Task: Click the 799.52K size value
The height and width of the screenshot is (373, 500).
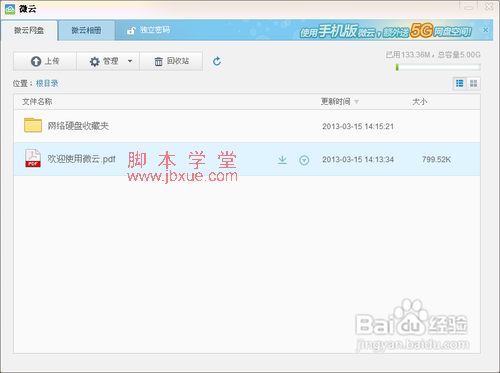Action: pos(436,160)
